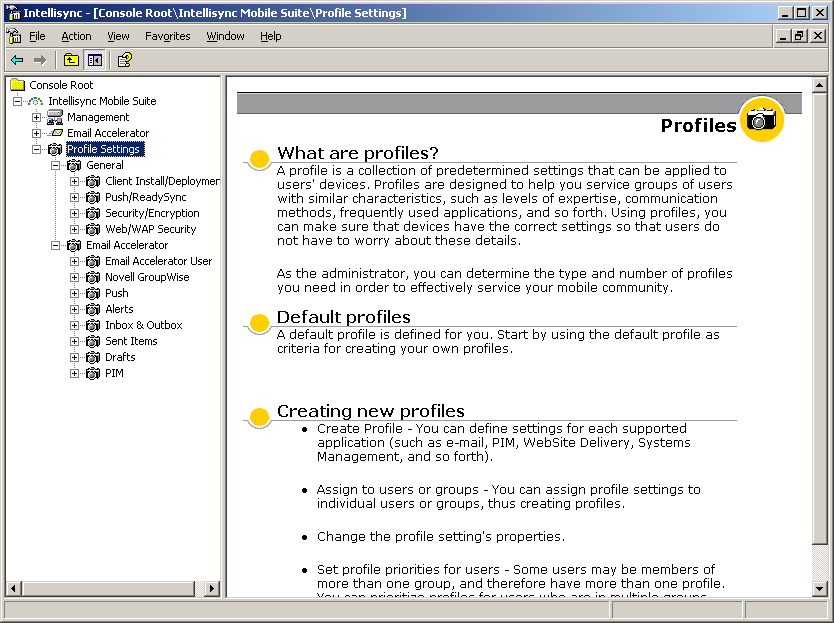Open the View menu
The image size is (834, 623).
tap(118, 36)
